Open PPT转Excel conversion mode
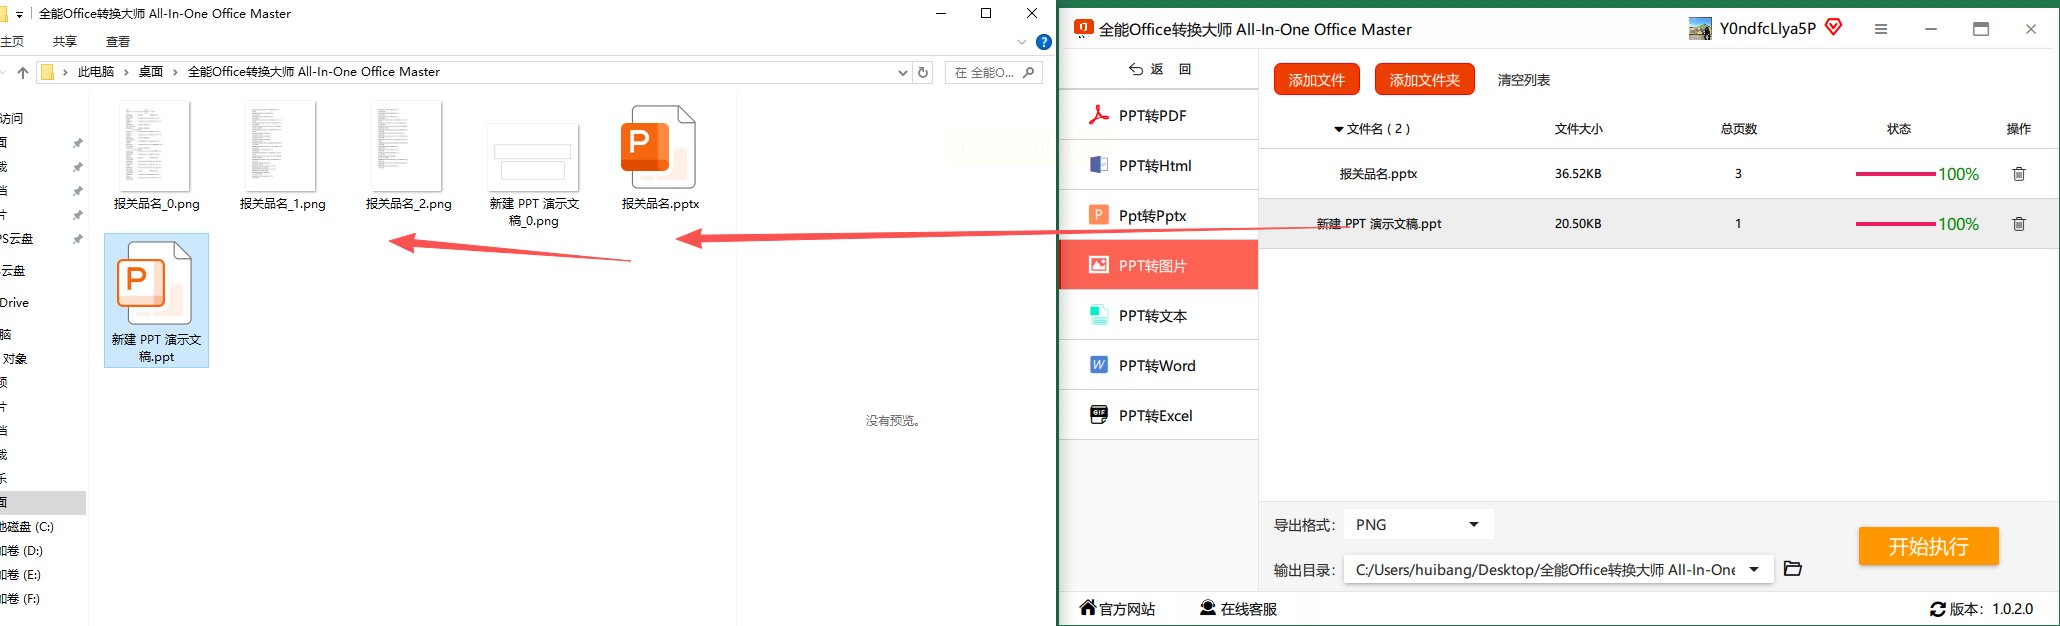The width and height of the screenshot is (2060, 626). click(x=1158, y=415)
